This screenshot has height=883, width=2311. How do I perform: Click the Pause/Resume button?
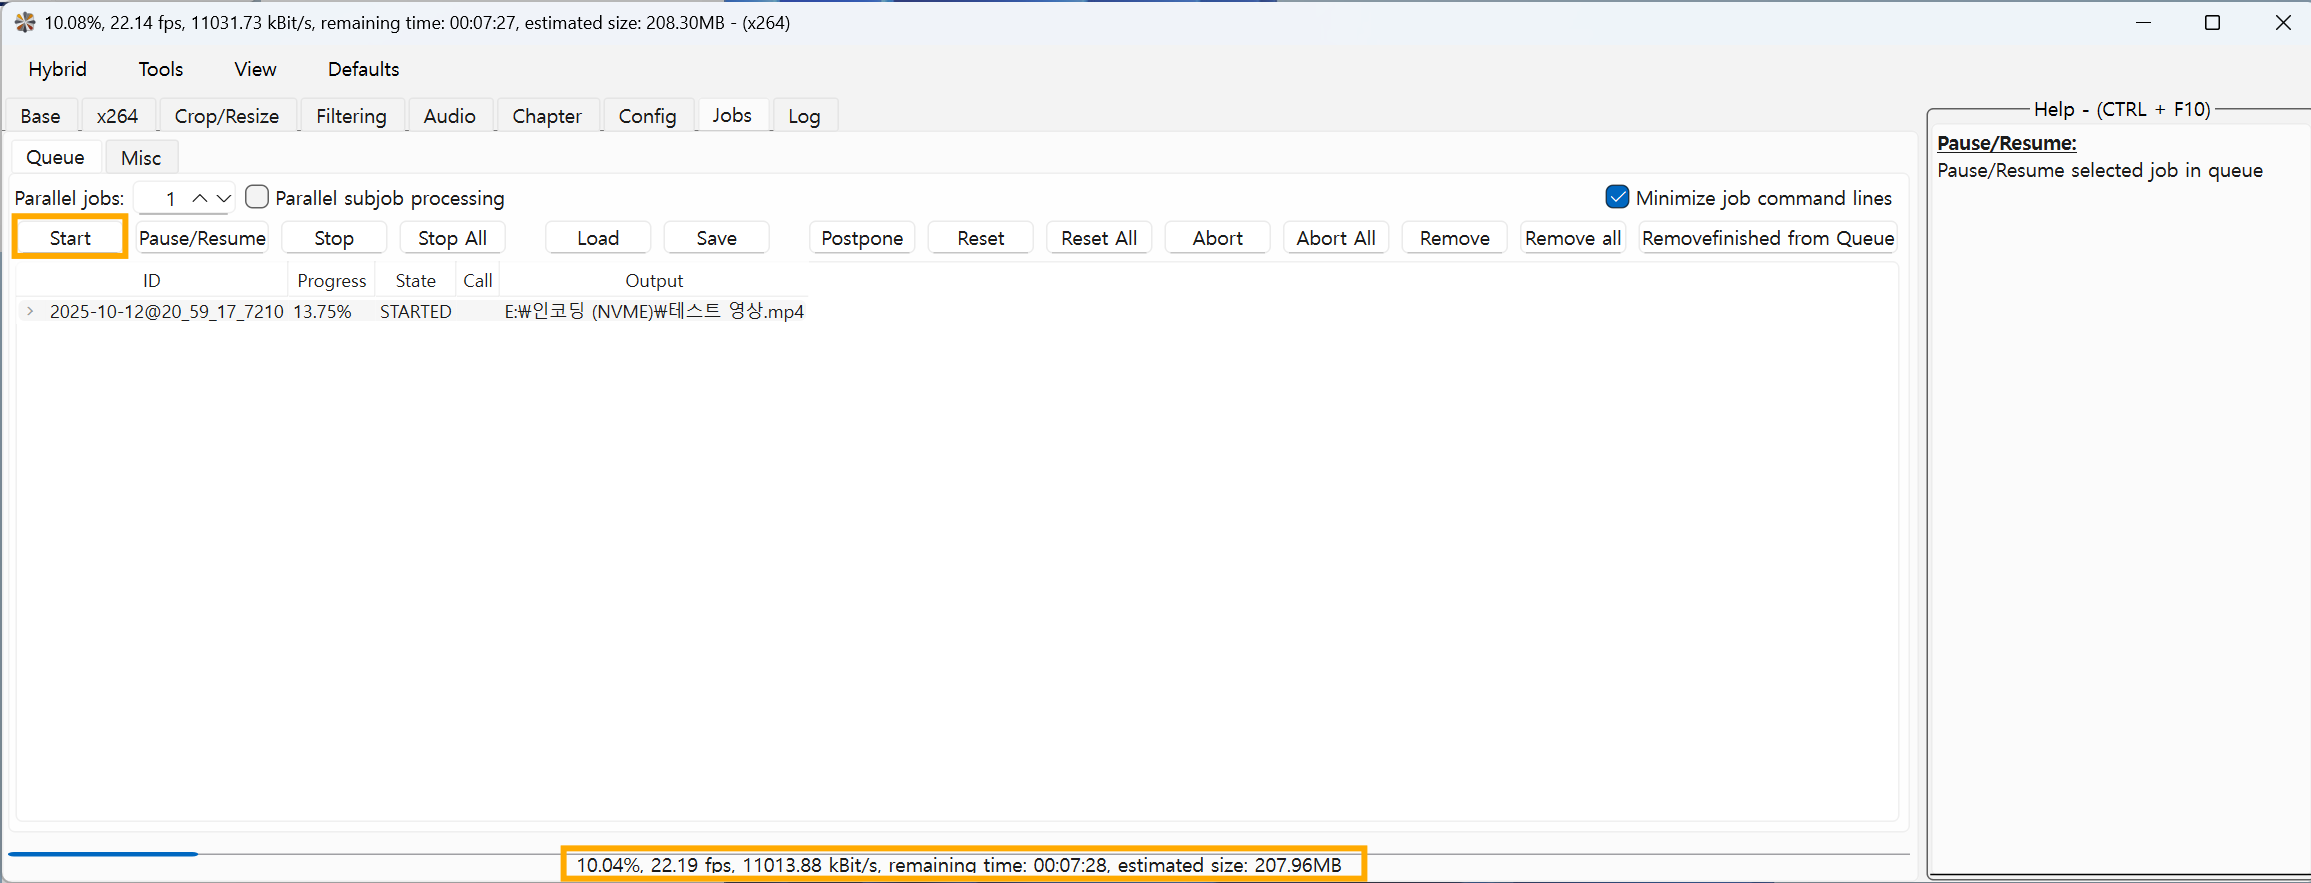pos(202,238)
